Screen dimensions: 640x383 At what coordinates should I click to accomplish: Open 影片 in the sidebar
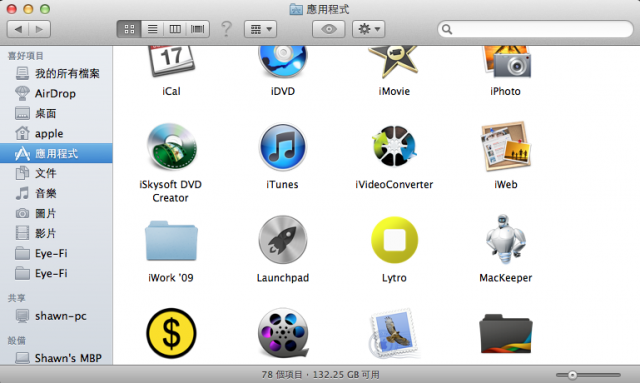point(56,234)
